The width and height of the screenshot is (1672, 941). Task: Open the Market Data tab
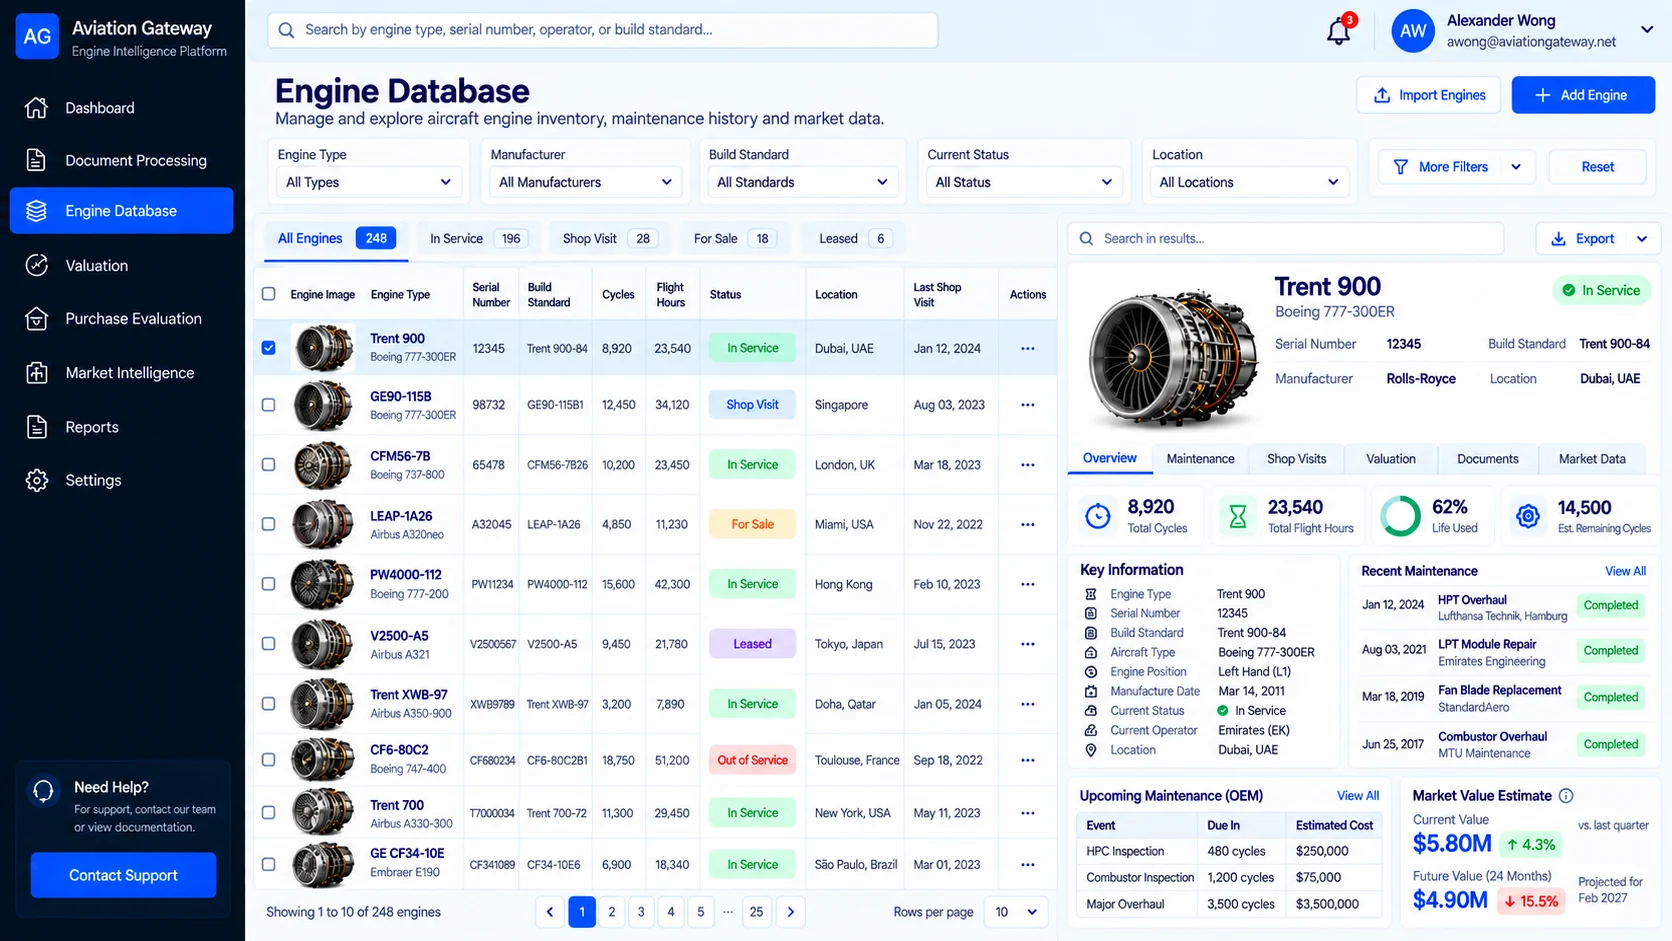pyautogui.click(x=1592, y=459)
